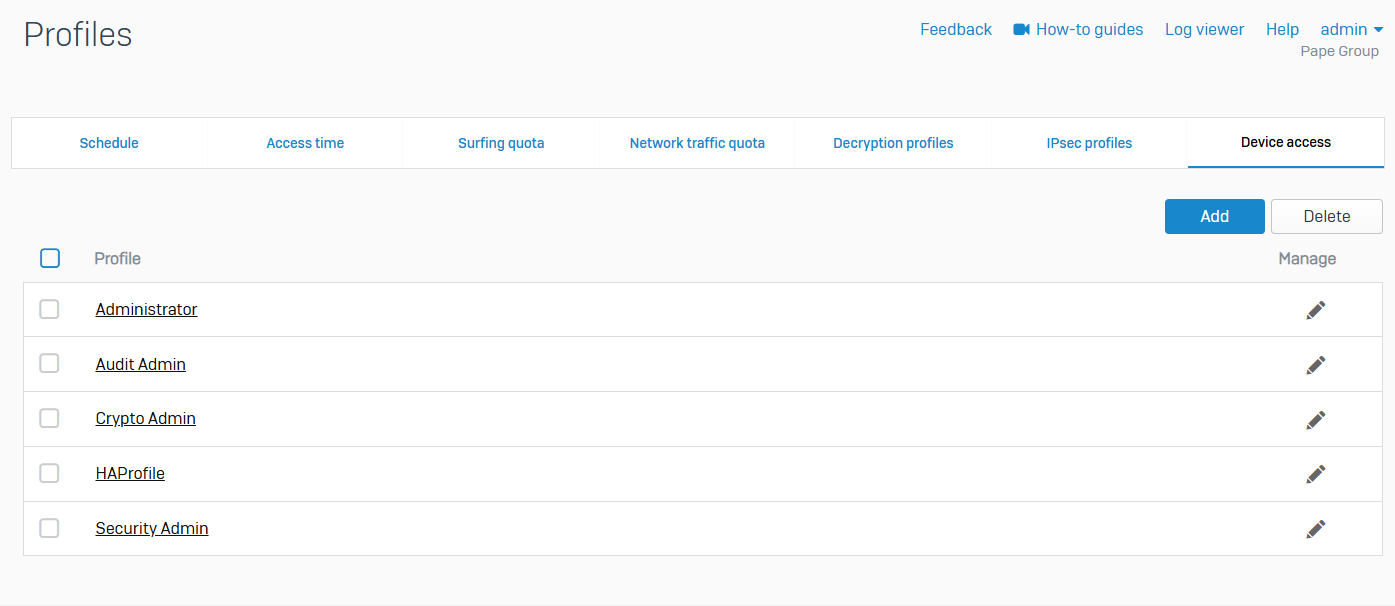
Task: Click the Help link in the header
Action: coord(1282,30)
